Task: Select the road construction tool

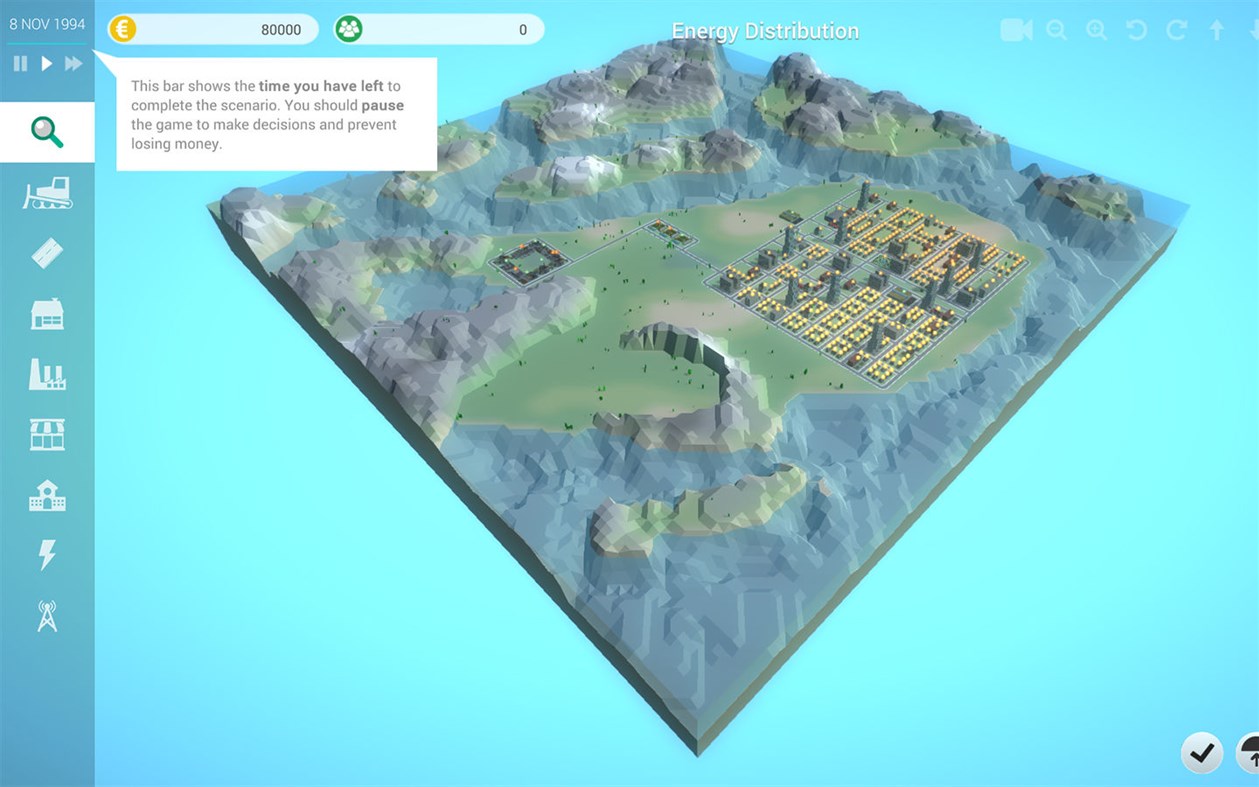Action: tap(47, 253)
